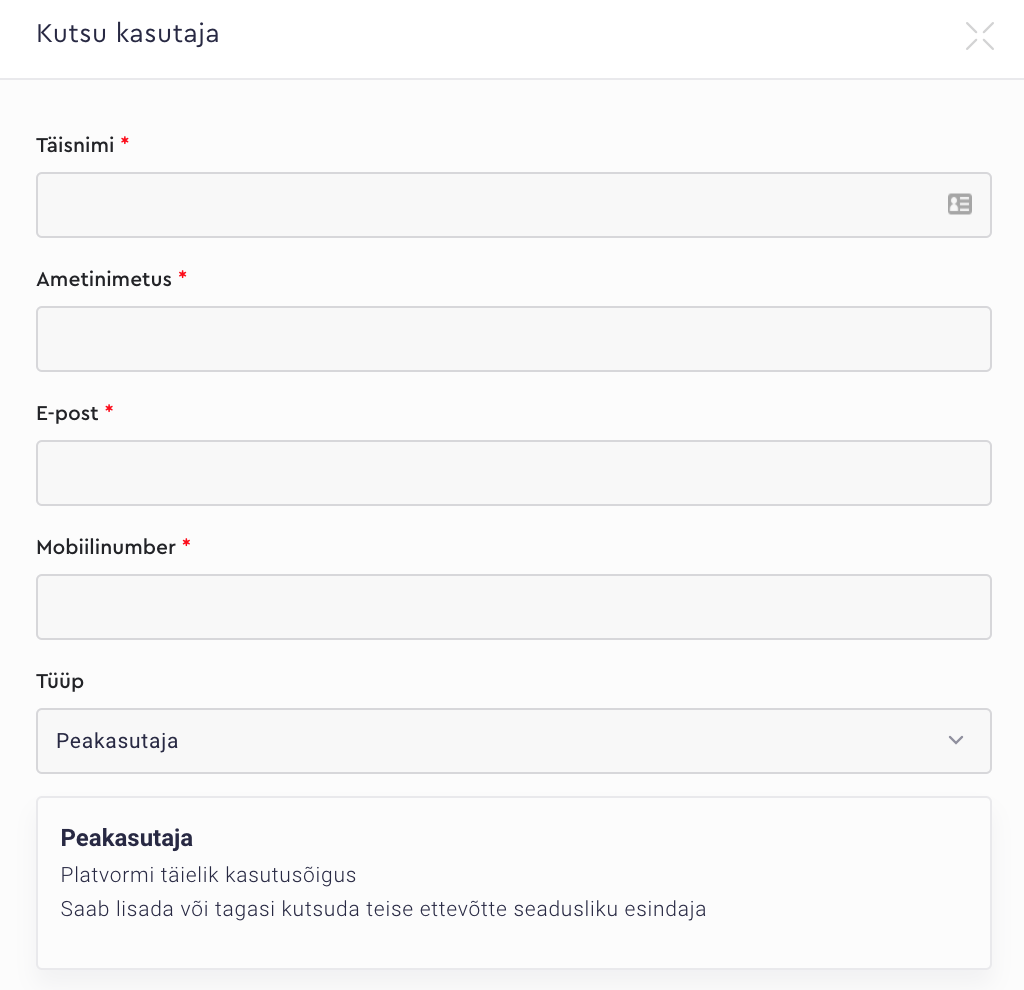Select the E-post input field
The image size is (1024, 990).
(513, 473)
